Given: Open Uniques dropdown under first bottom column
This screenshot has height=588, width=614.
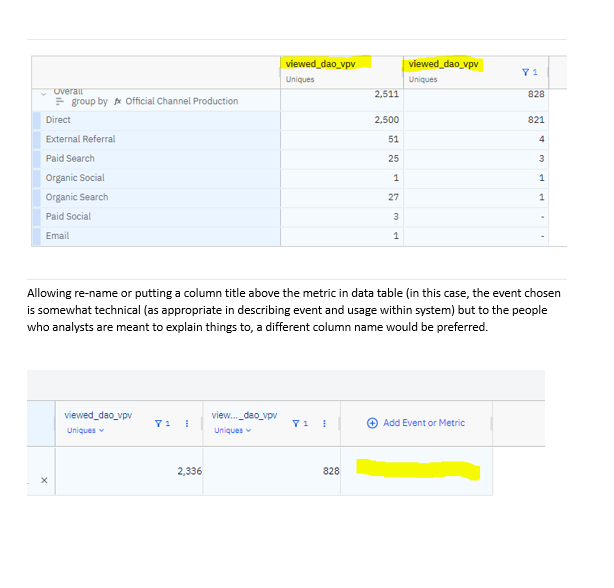Looking at the screenshot, I should point(85,430).
